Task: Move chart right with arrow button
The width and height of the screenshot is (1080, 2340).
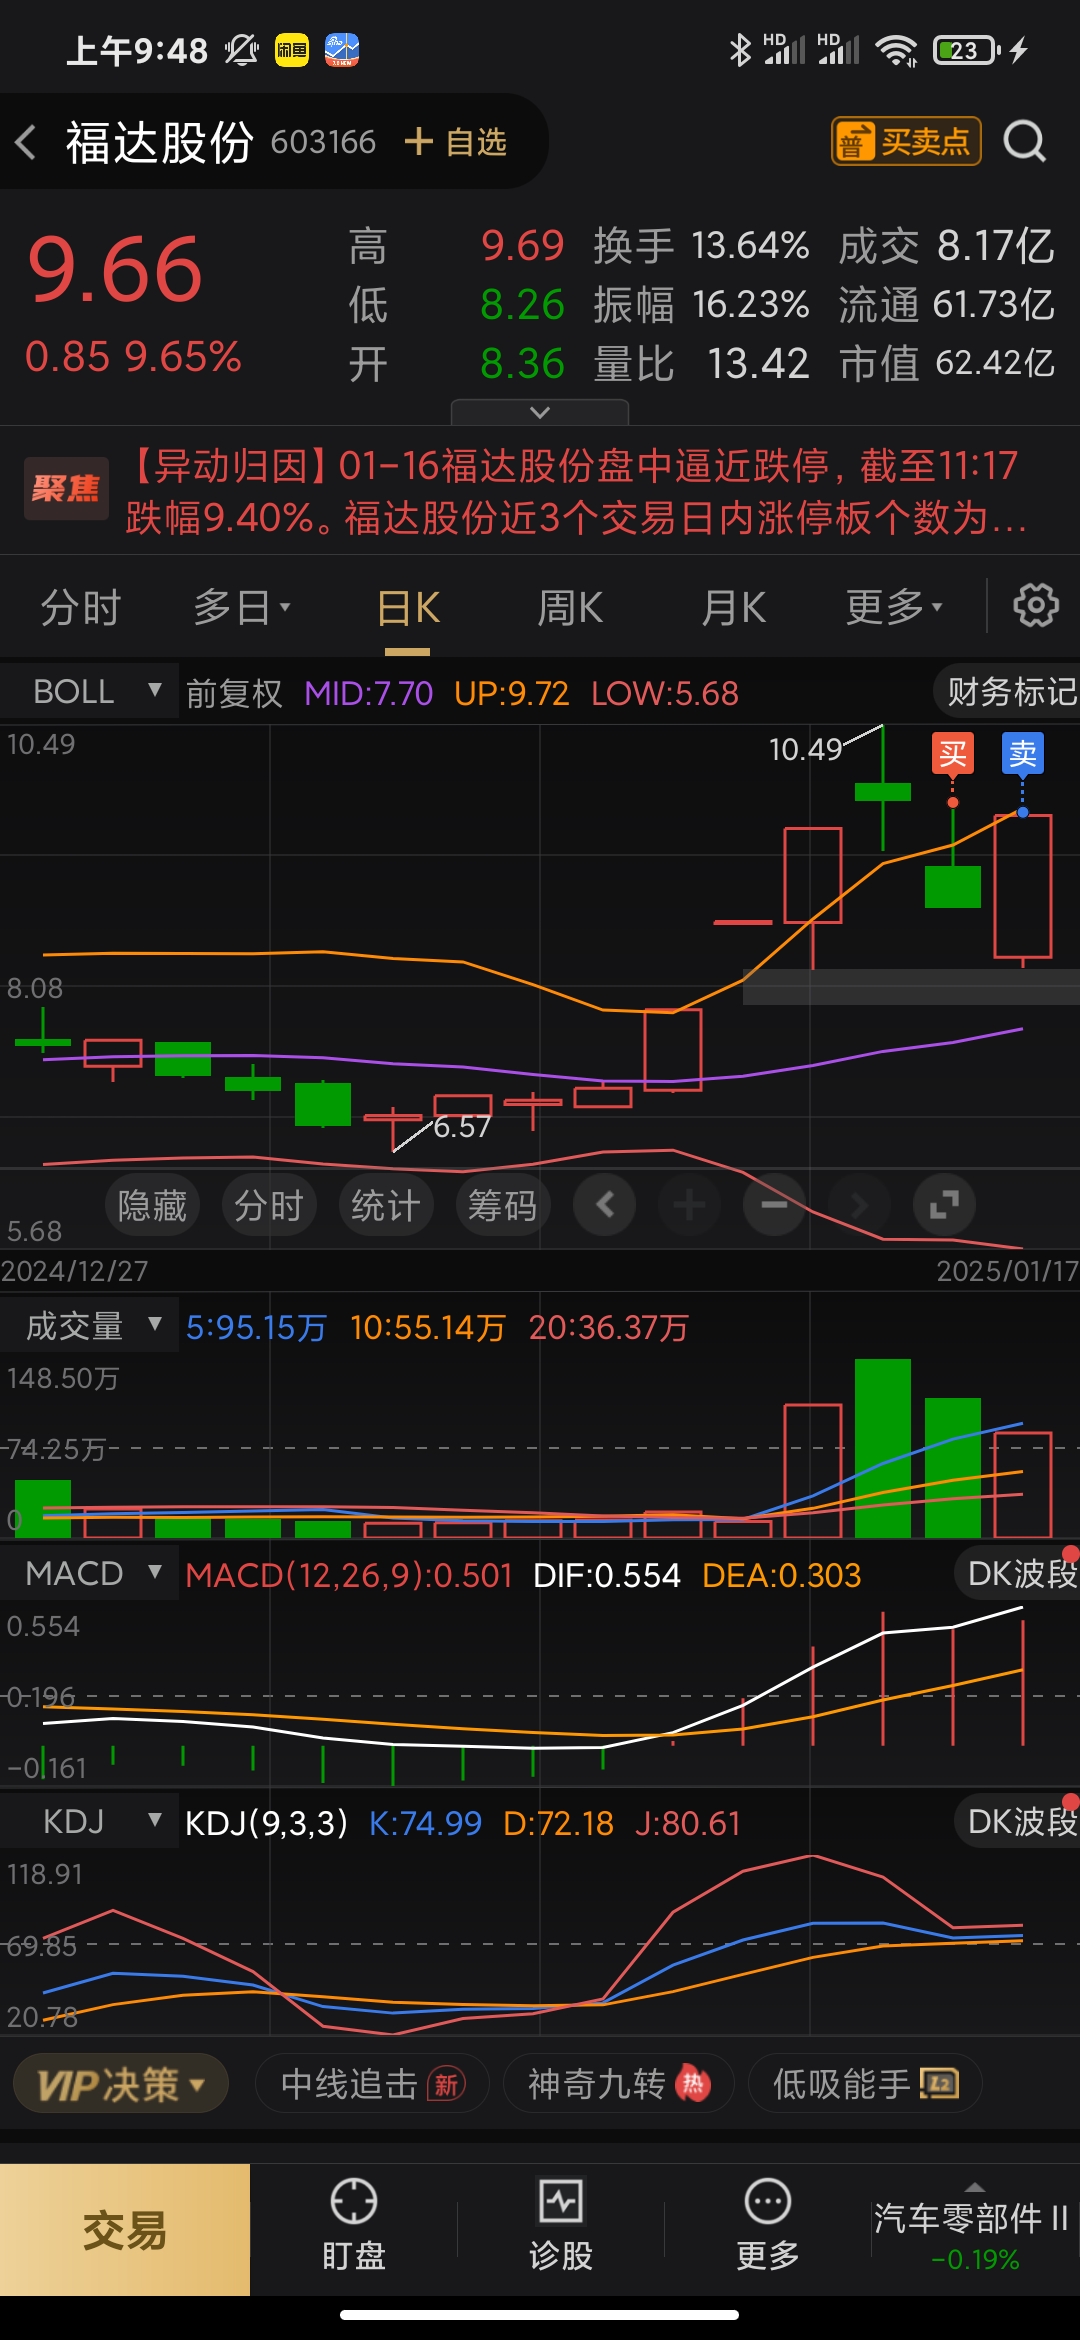Action: coord(860,1205)
